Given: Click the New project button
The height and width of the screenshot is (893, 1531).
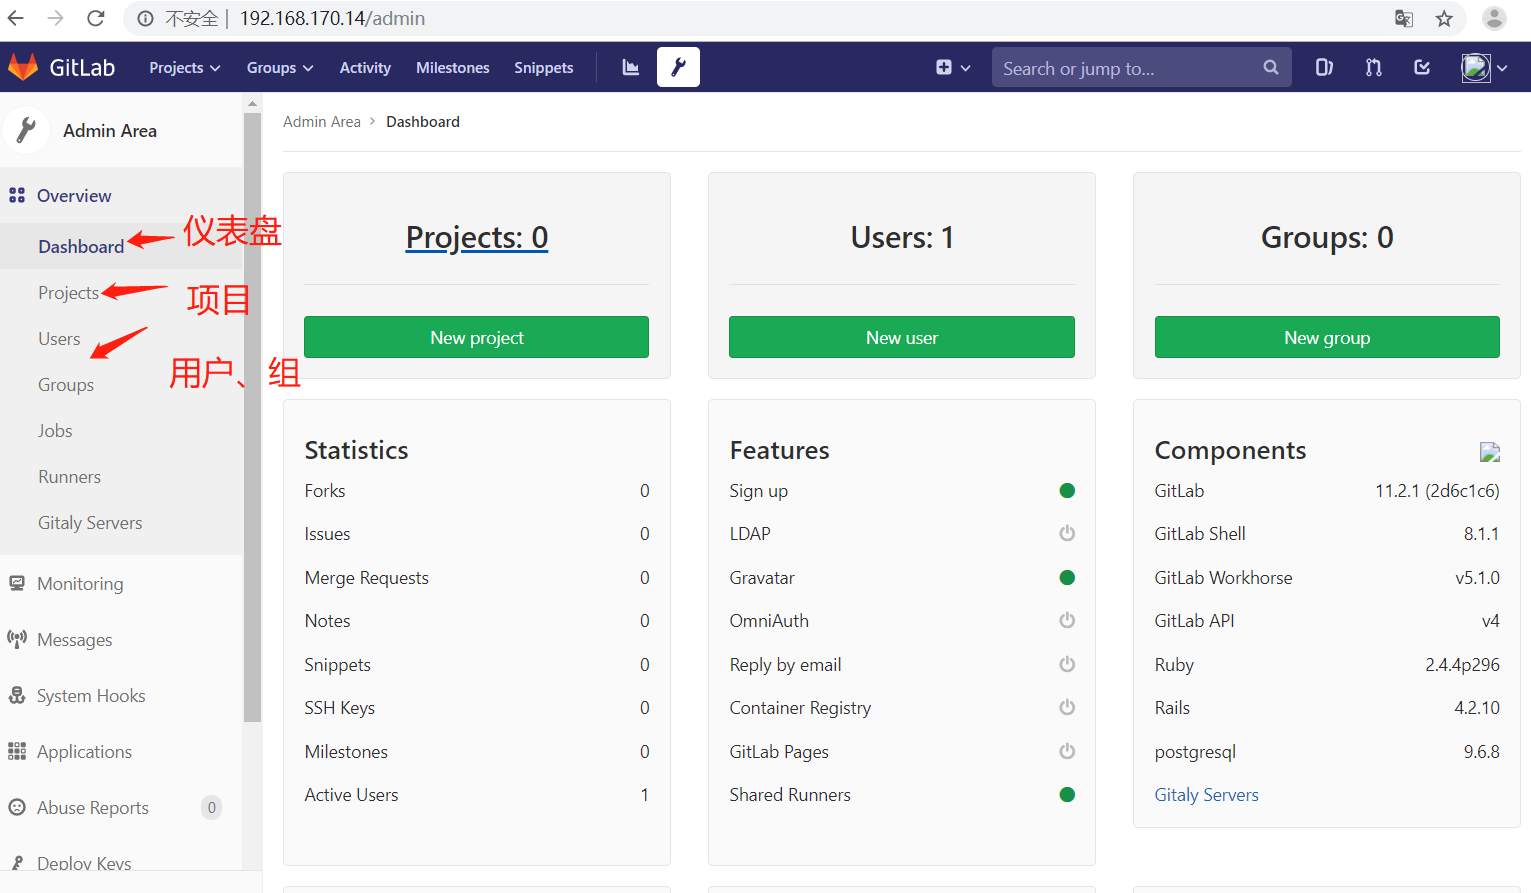Looking at the screenshot, I should coord(476,337).
